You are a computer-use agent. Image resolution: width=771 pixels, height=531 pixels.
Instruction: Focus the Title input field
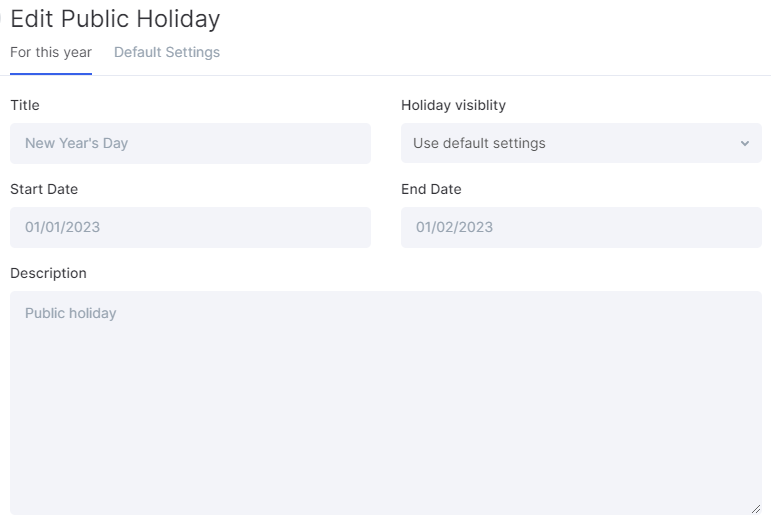point(190,144)
